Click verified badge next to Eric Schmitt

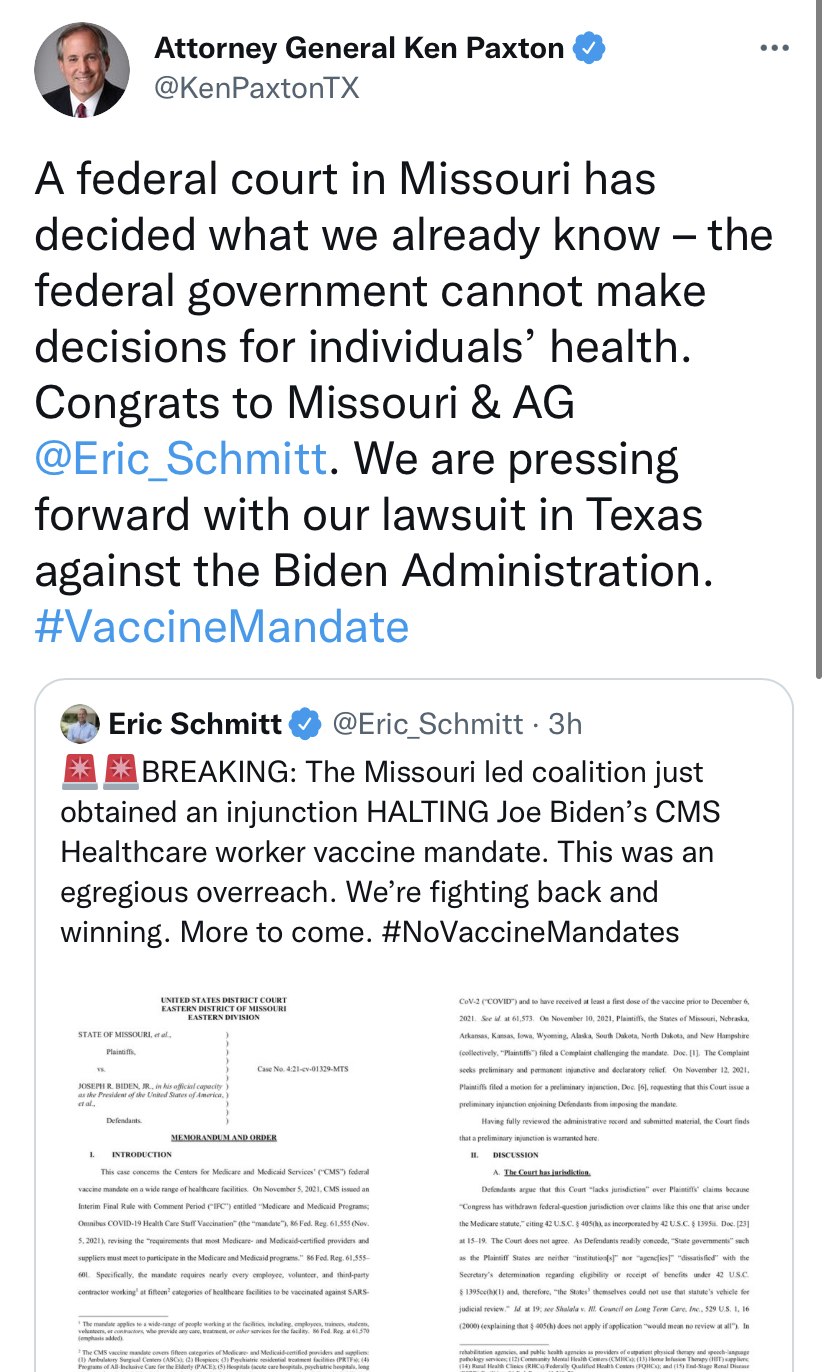pyautogui.click(x=305, y=723)
